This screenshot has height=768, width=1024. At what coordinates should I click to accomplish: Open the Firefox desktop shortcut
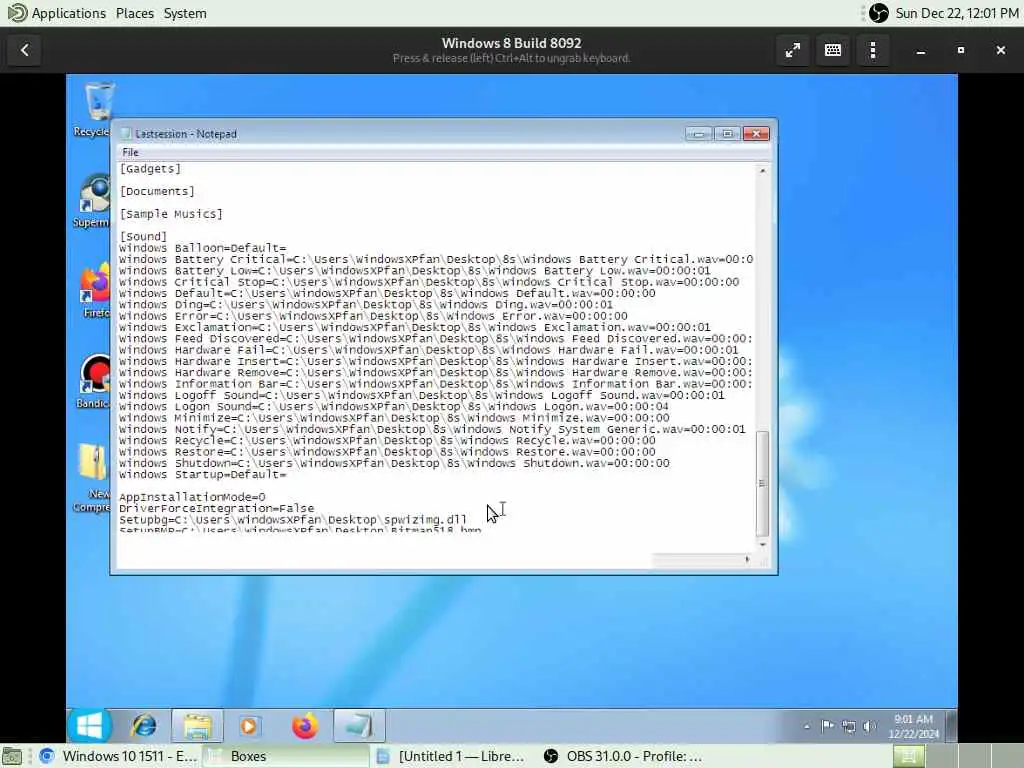pos(95,290)
